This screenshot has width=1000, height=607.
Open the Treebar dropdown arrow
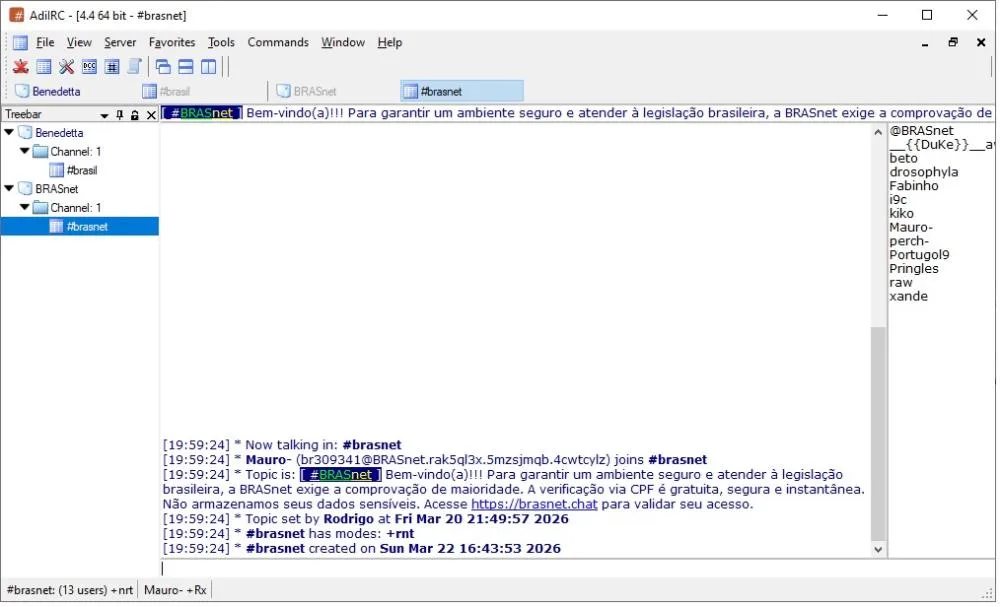103,114
